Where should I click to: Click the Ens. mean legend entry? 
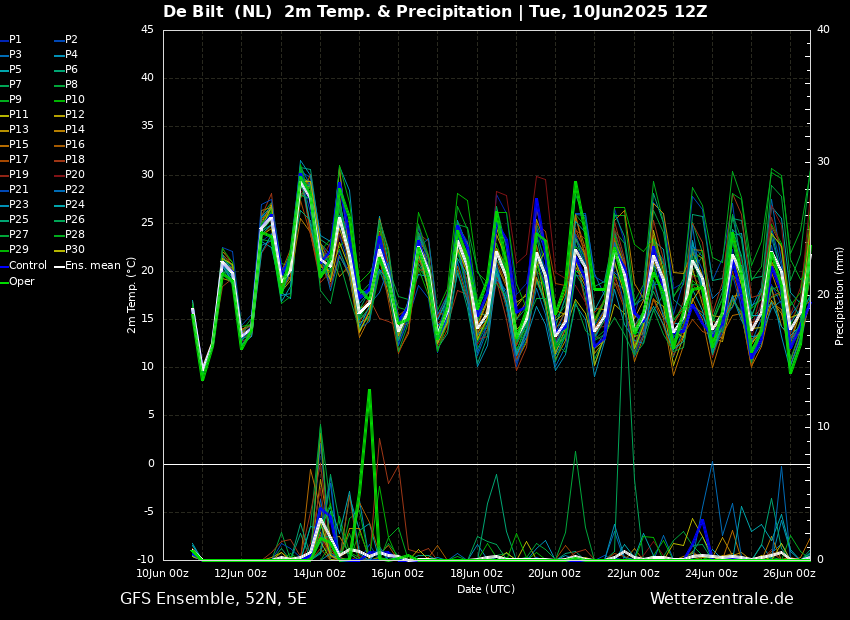coord(92,266)
